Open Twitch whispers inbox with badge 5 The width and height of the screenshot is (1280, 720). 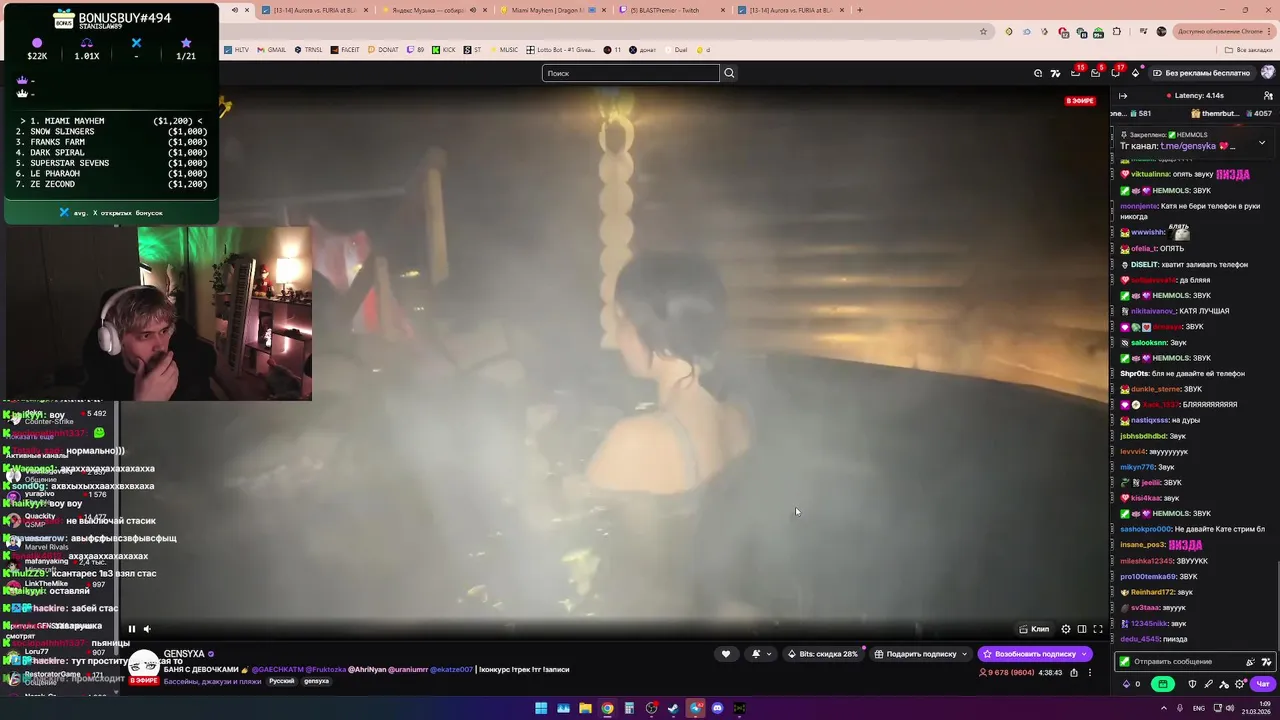coord(1095,73)
